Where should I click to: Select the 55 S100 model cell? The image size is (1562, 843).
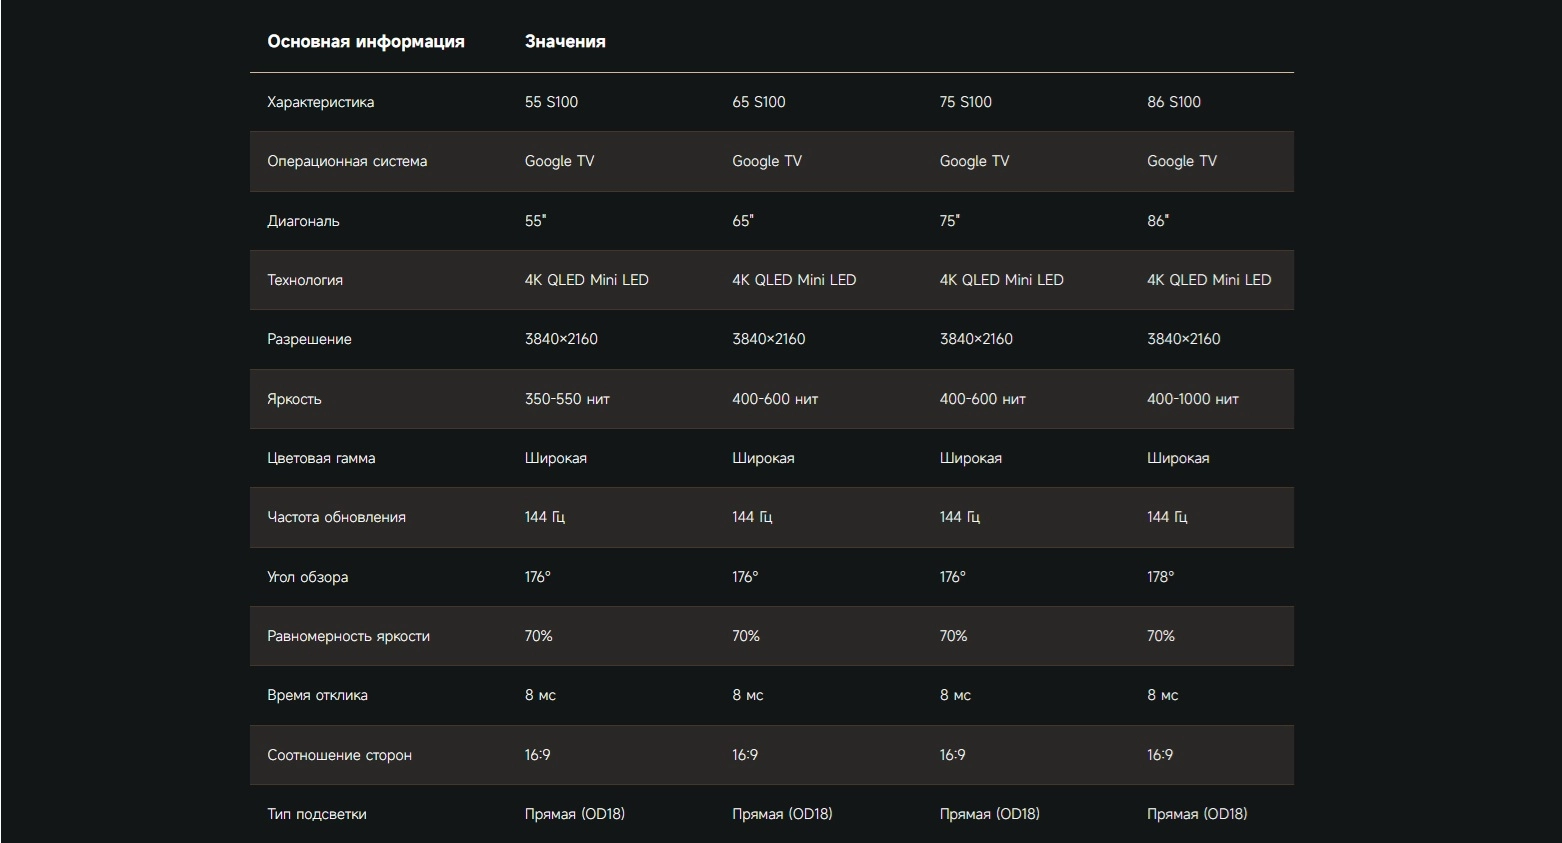coord(551,102)
